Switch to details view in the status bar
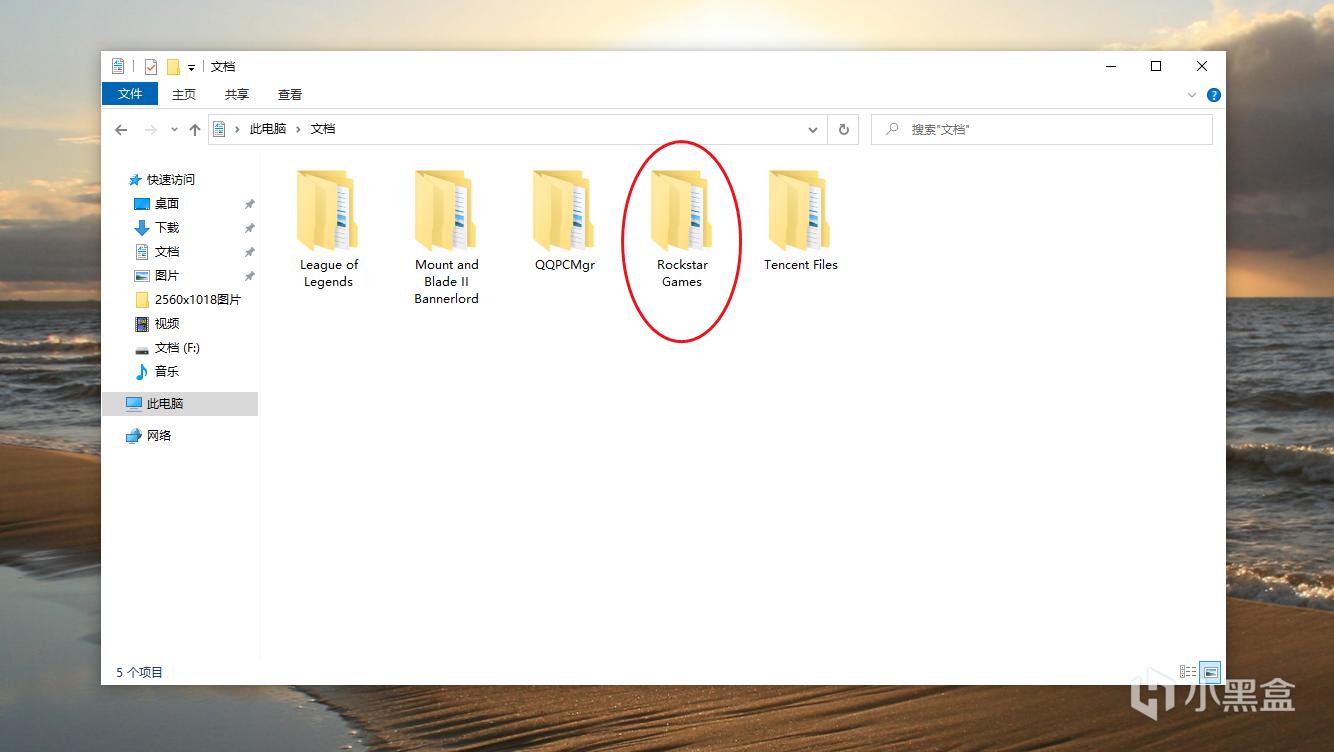Viewport: 1334px width, 752px height. pos(1188,672)
